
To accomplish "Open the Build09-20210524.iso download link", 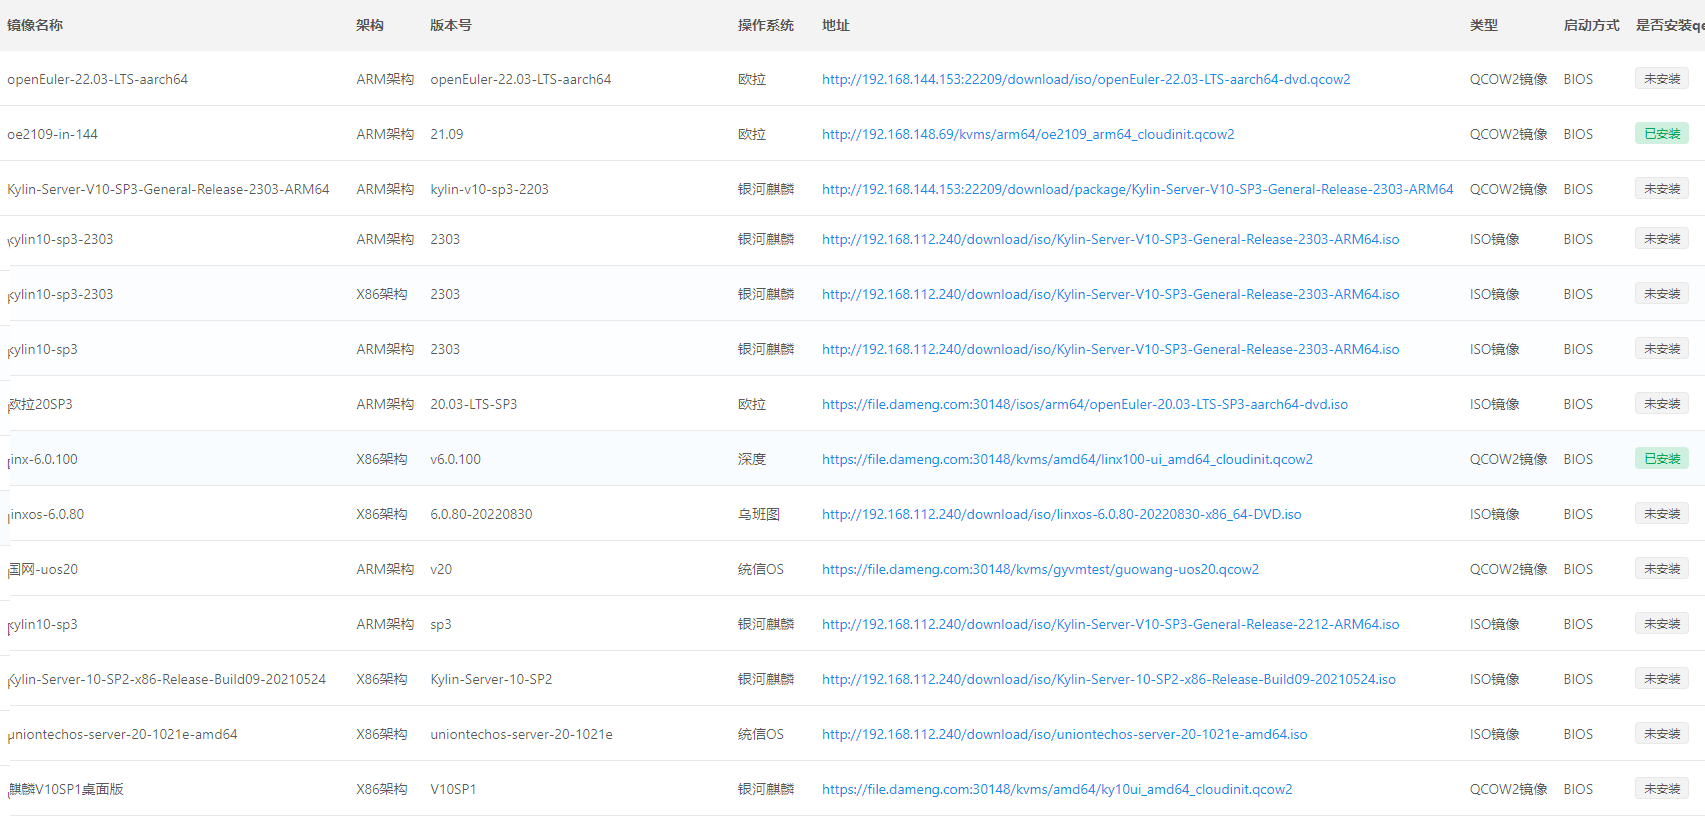I will [x=1109, y=679].
